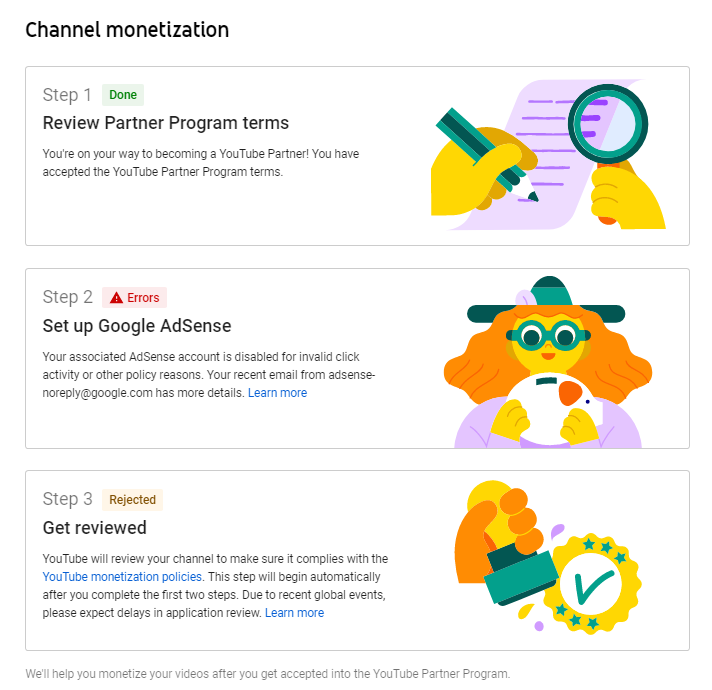Click the Done status badge
Image resolution: width=712 pixels, height=690 pixels.
[123, 95]
